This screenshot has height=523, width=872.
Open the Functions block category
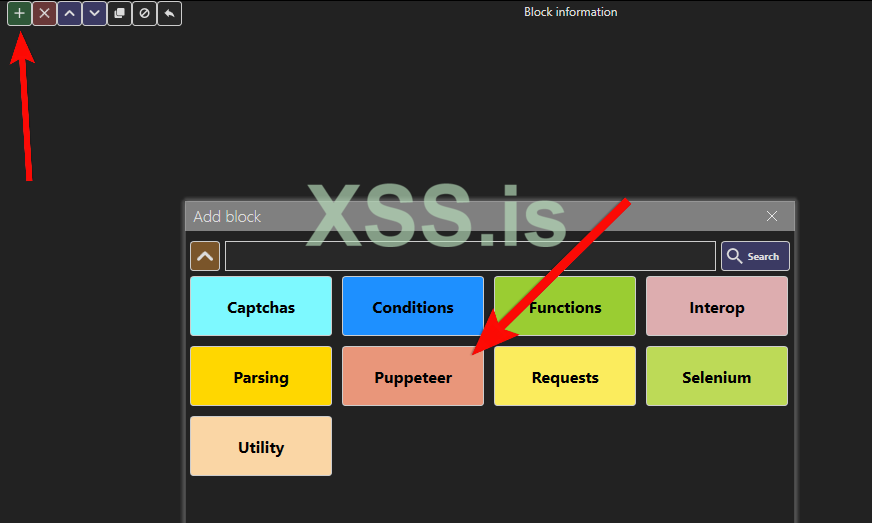[x=564, y=307]
